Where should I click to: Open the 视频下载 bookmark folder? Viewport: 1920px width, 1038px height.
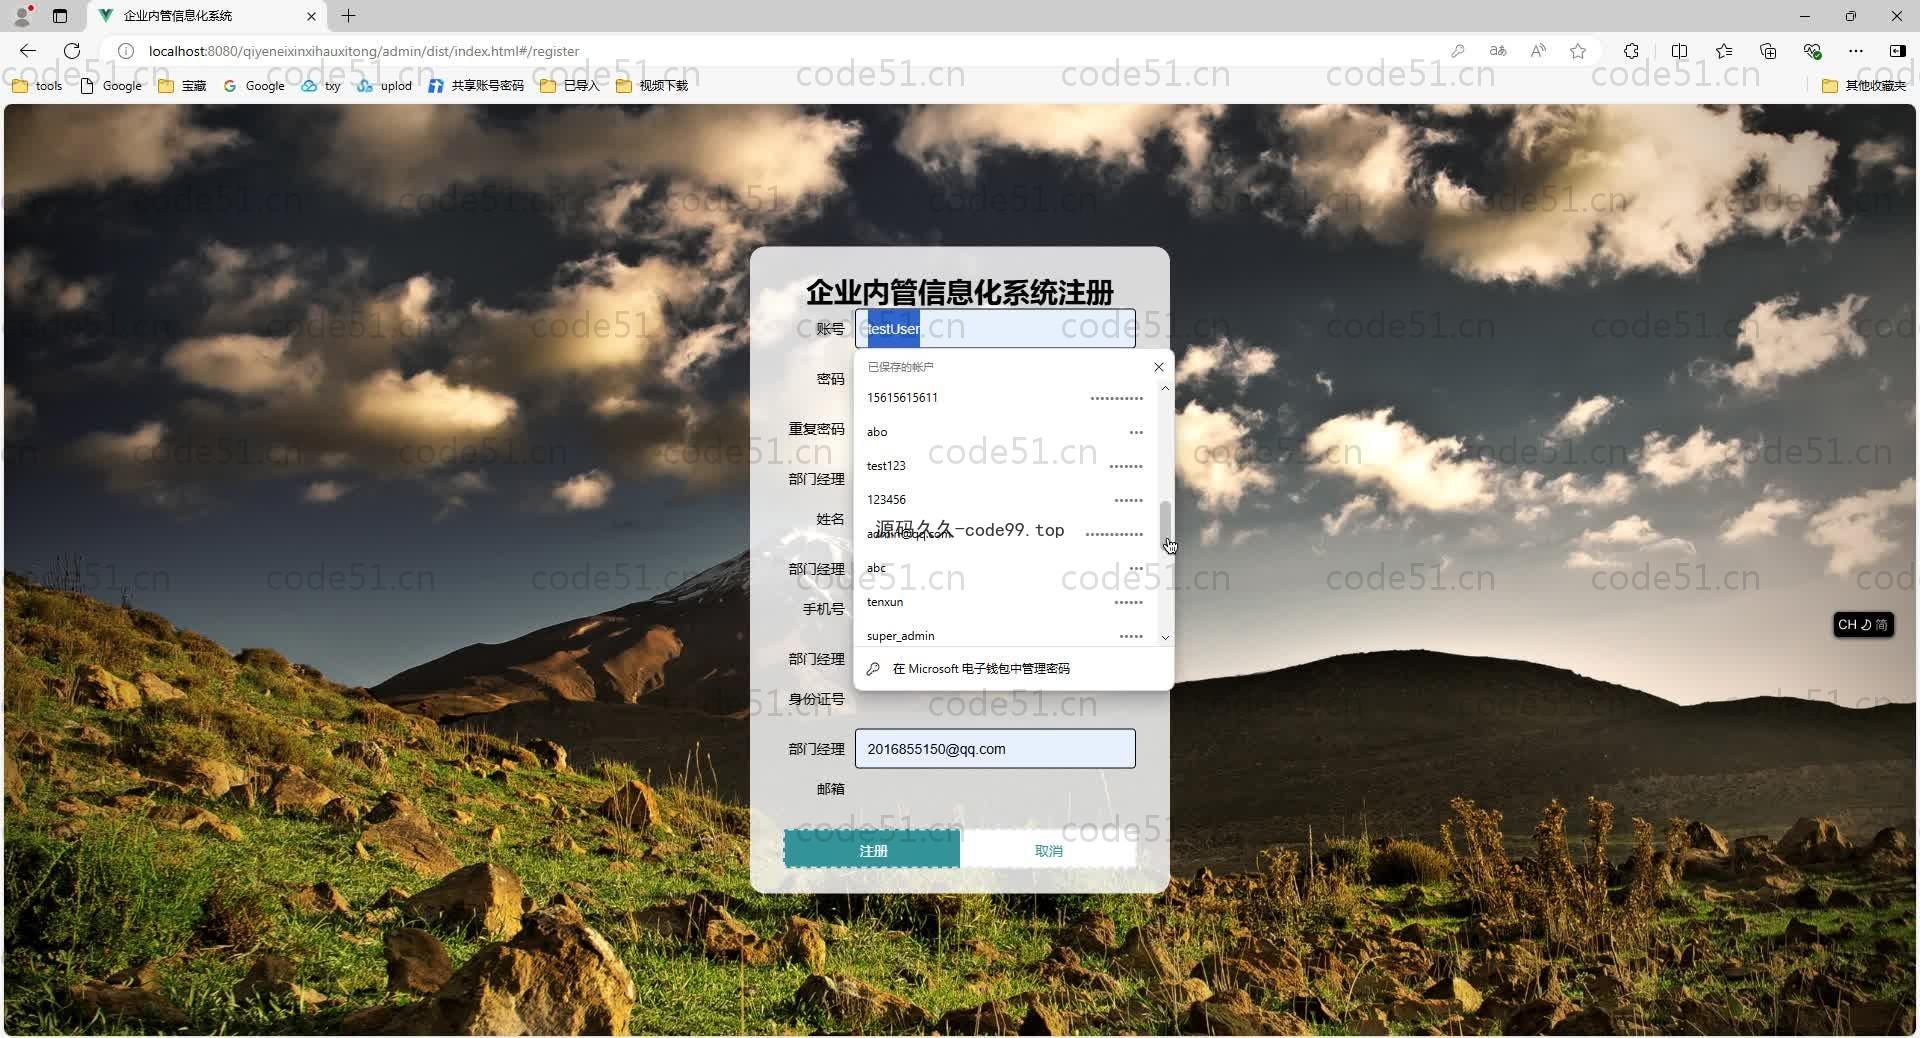pos(652,86)
